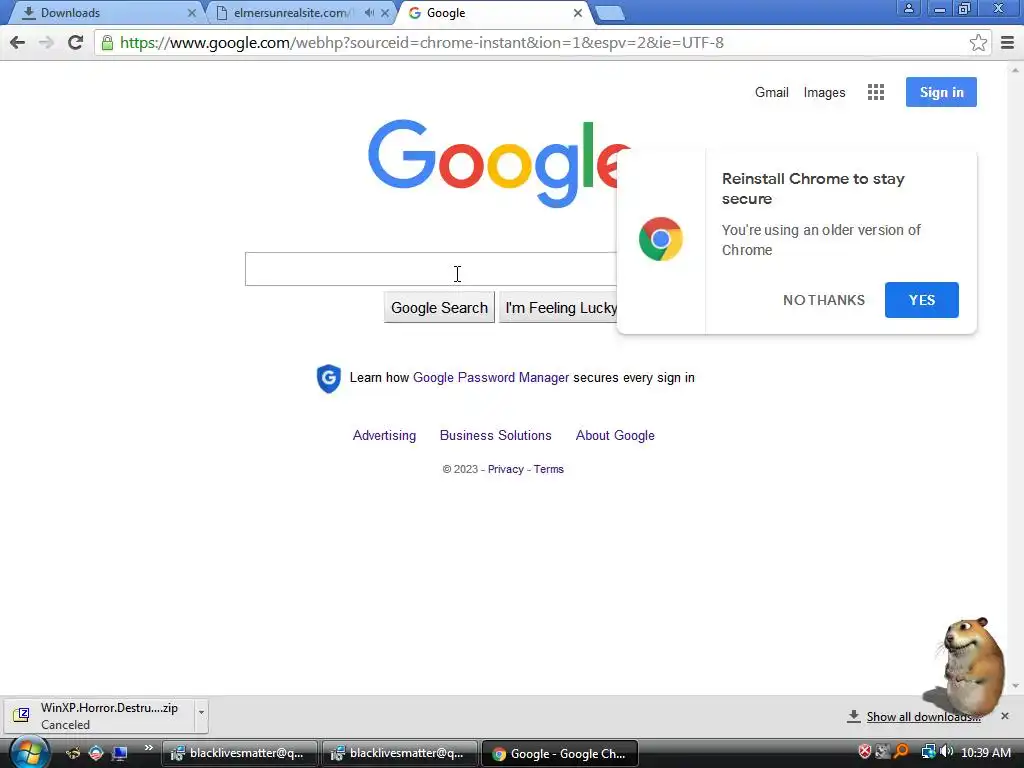
Task: Click the network connection tray icon
Action: [x=928, y=752]
